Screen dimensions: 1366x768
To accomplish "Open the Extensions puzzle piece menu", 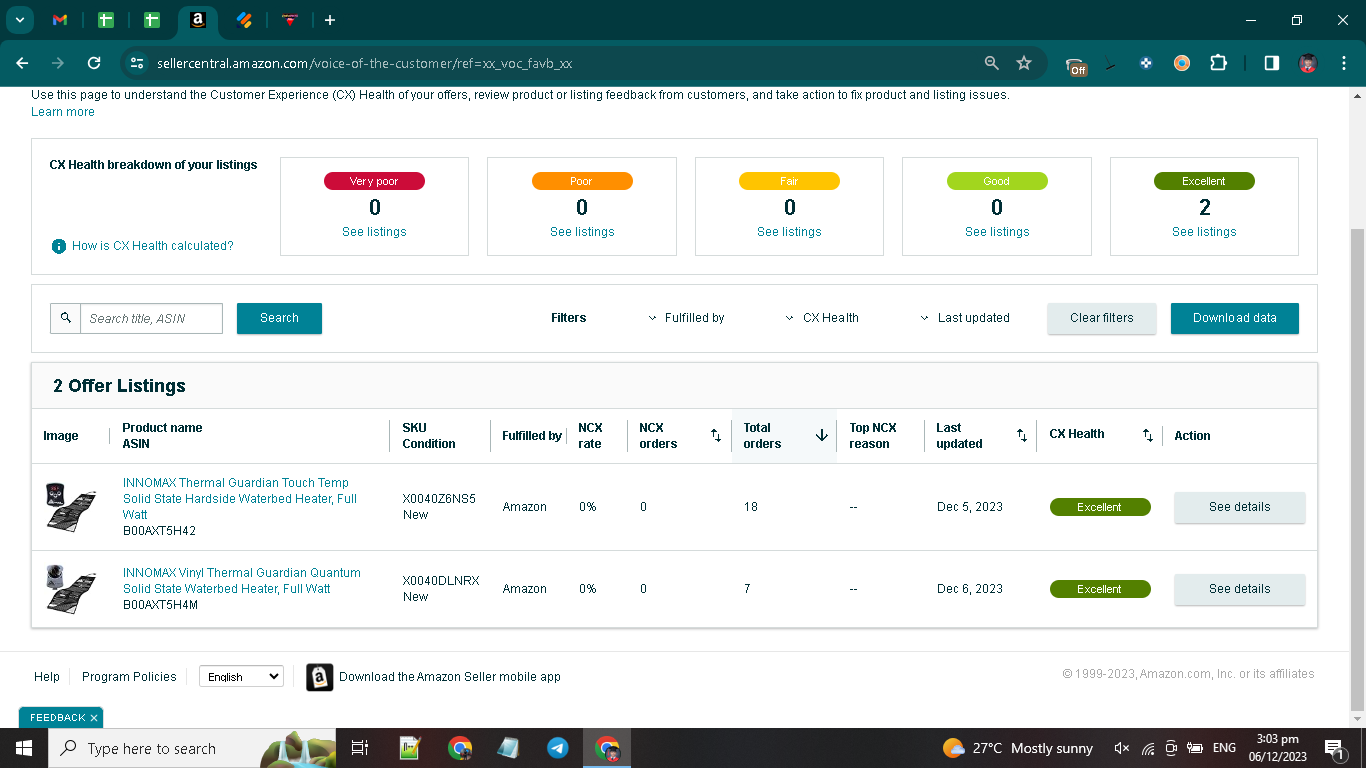I will [1218, 63].
